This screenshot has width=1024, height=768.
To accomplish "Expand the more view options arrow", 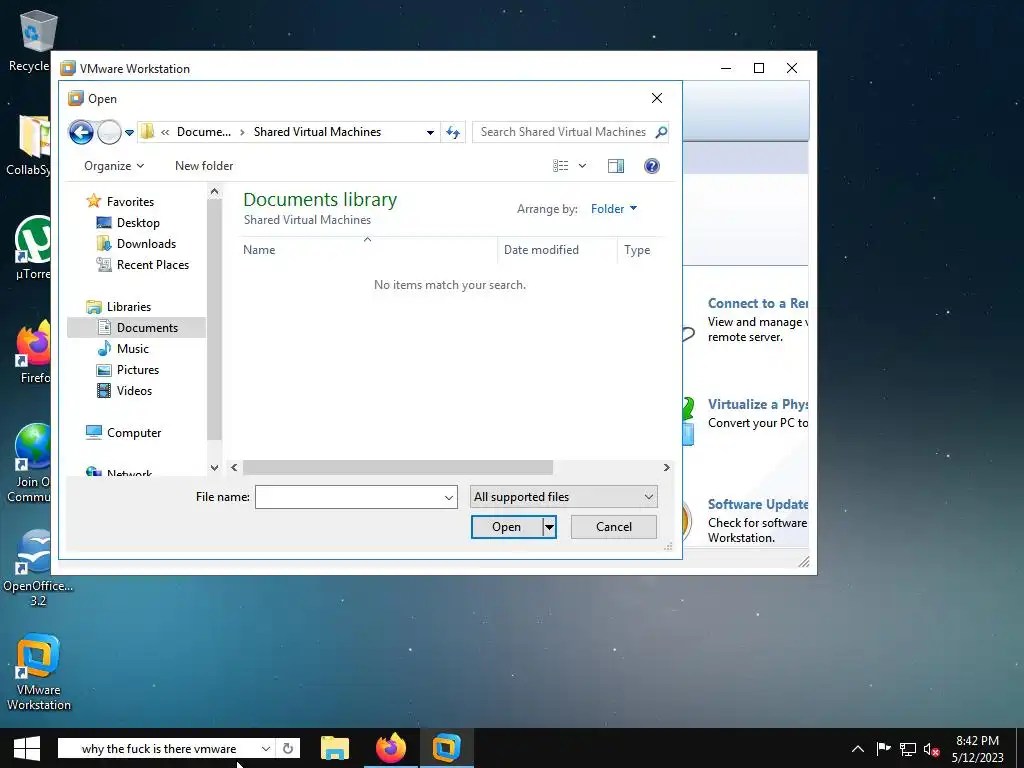I will pos(582,166).
